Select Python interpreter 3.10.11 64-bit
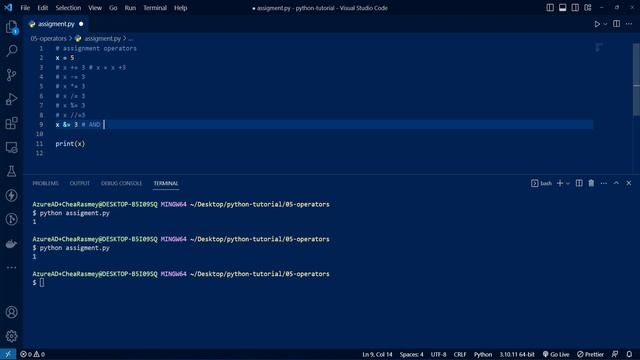 coord(517,354)
